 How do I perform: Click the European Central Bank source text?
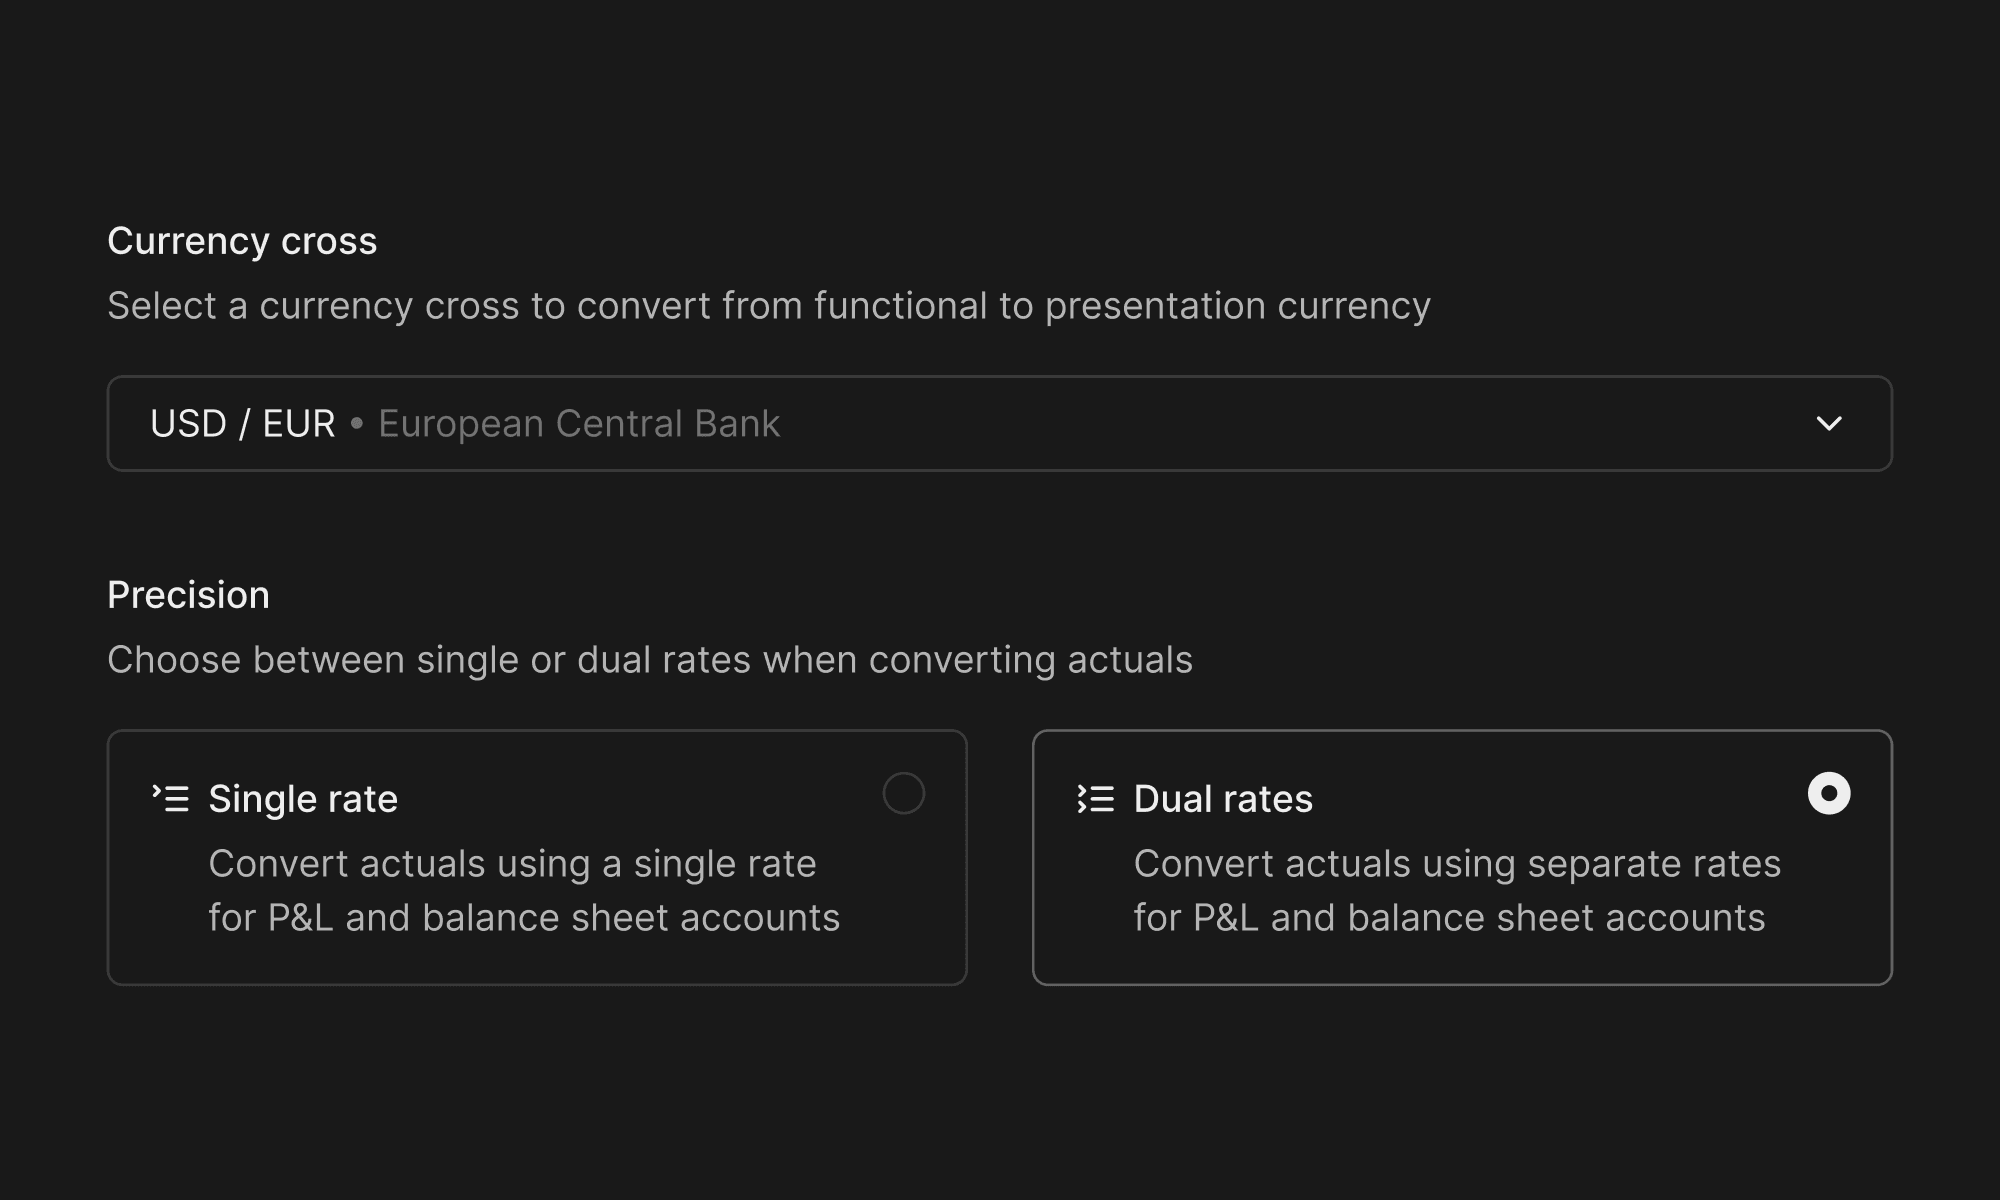pos(579,424)
